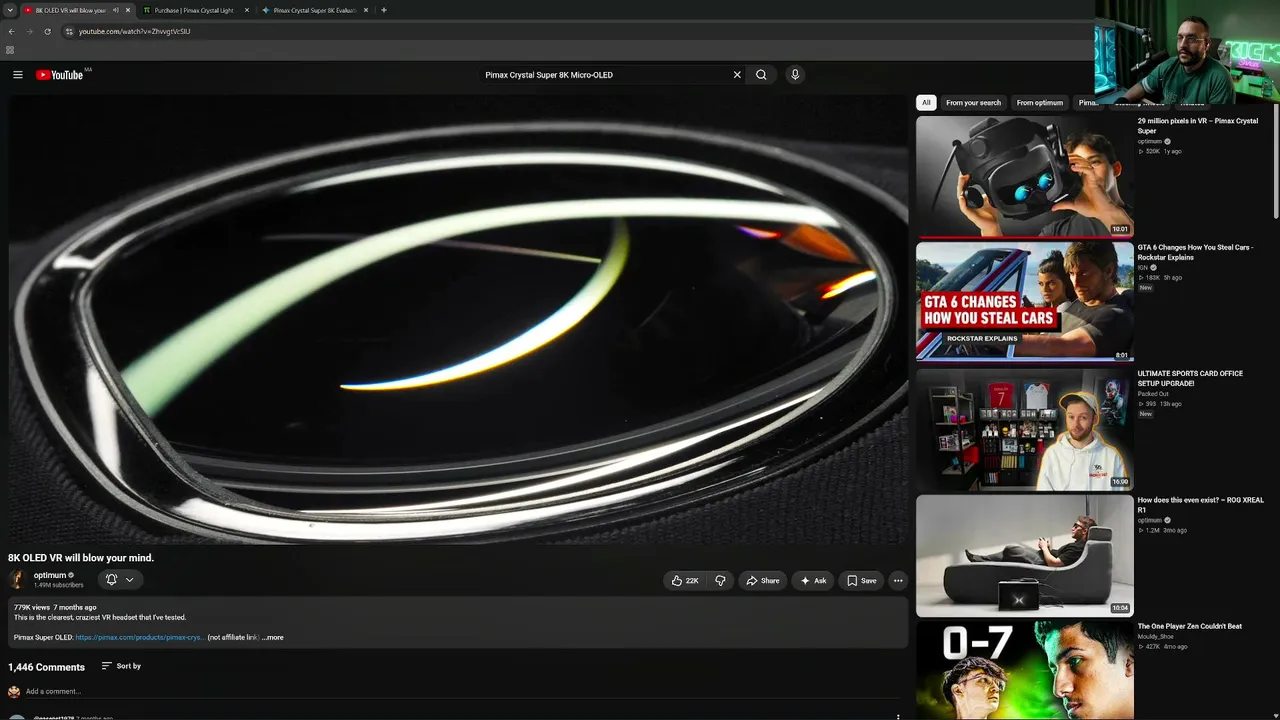The image size is (1280, 720).
Task: Open the pimax.com product link
Action: tap(140, 637)
